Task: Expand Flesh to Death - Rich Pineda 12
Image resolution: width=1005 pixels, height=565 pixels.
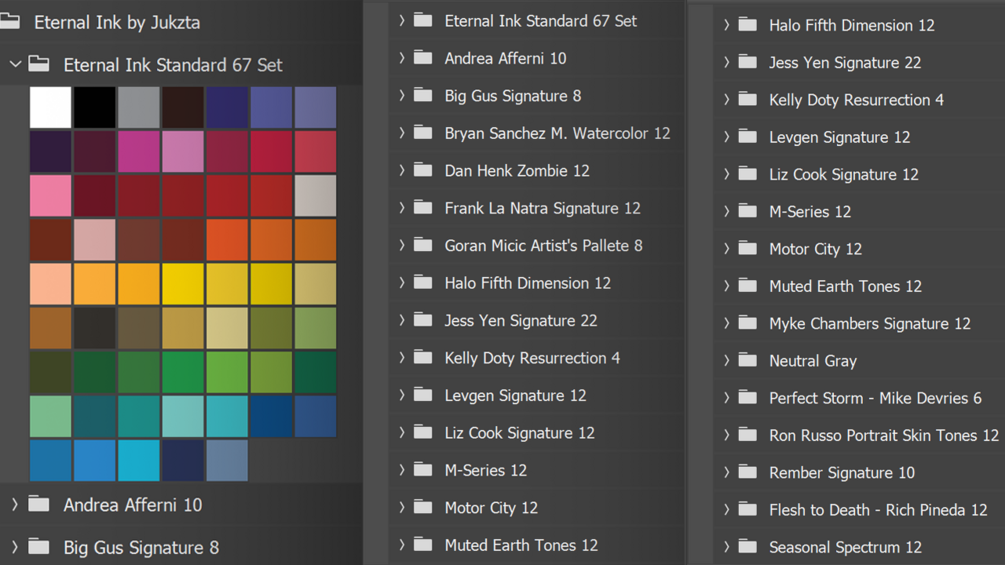Action: (x=726, y=509)
